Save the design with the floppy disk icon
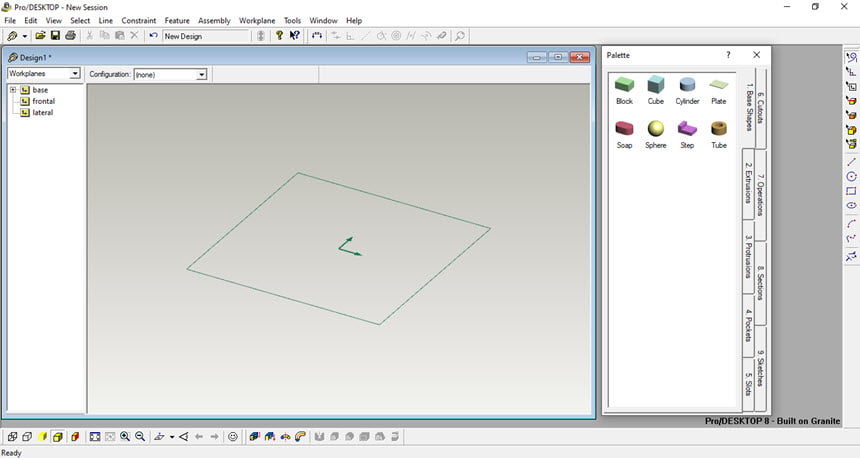This screenshot has height=458, width=860. pos(55,36)
